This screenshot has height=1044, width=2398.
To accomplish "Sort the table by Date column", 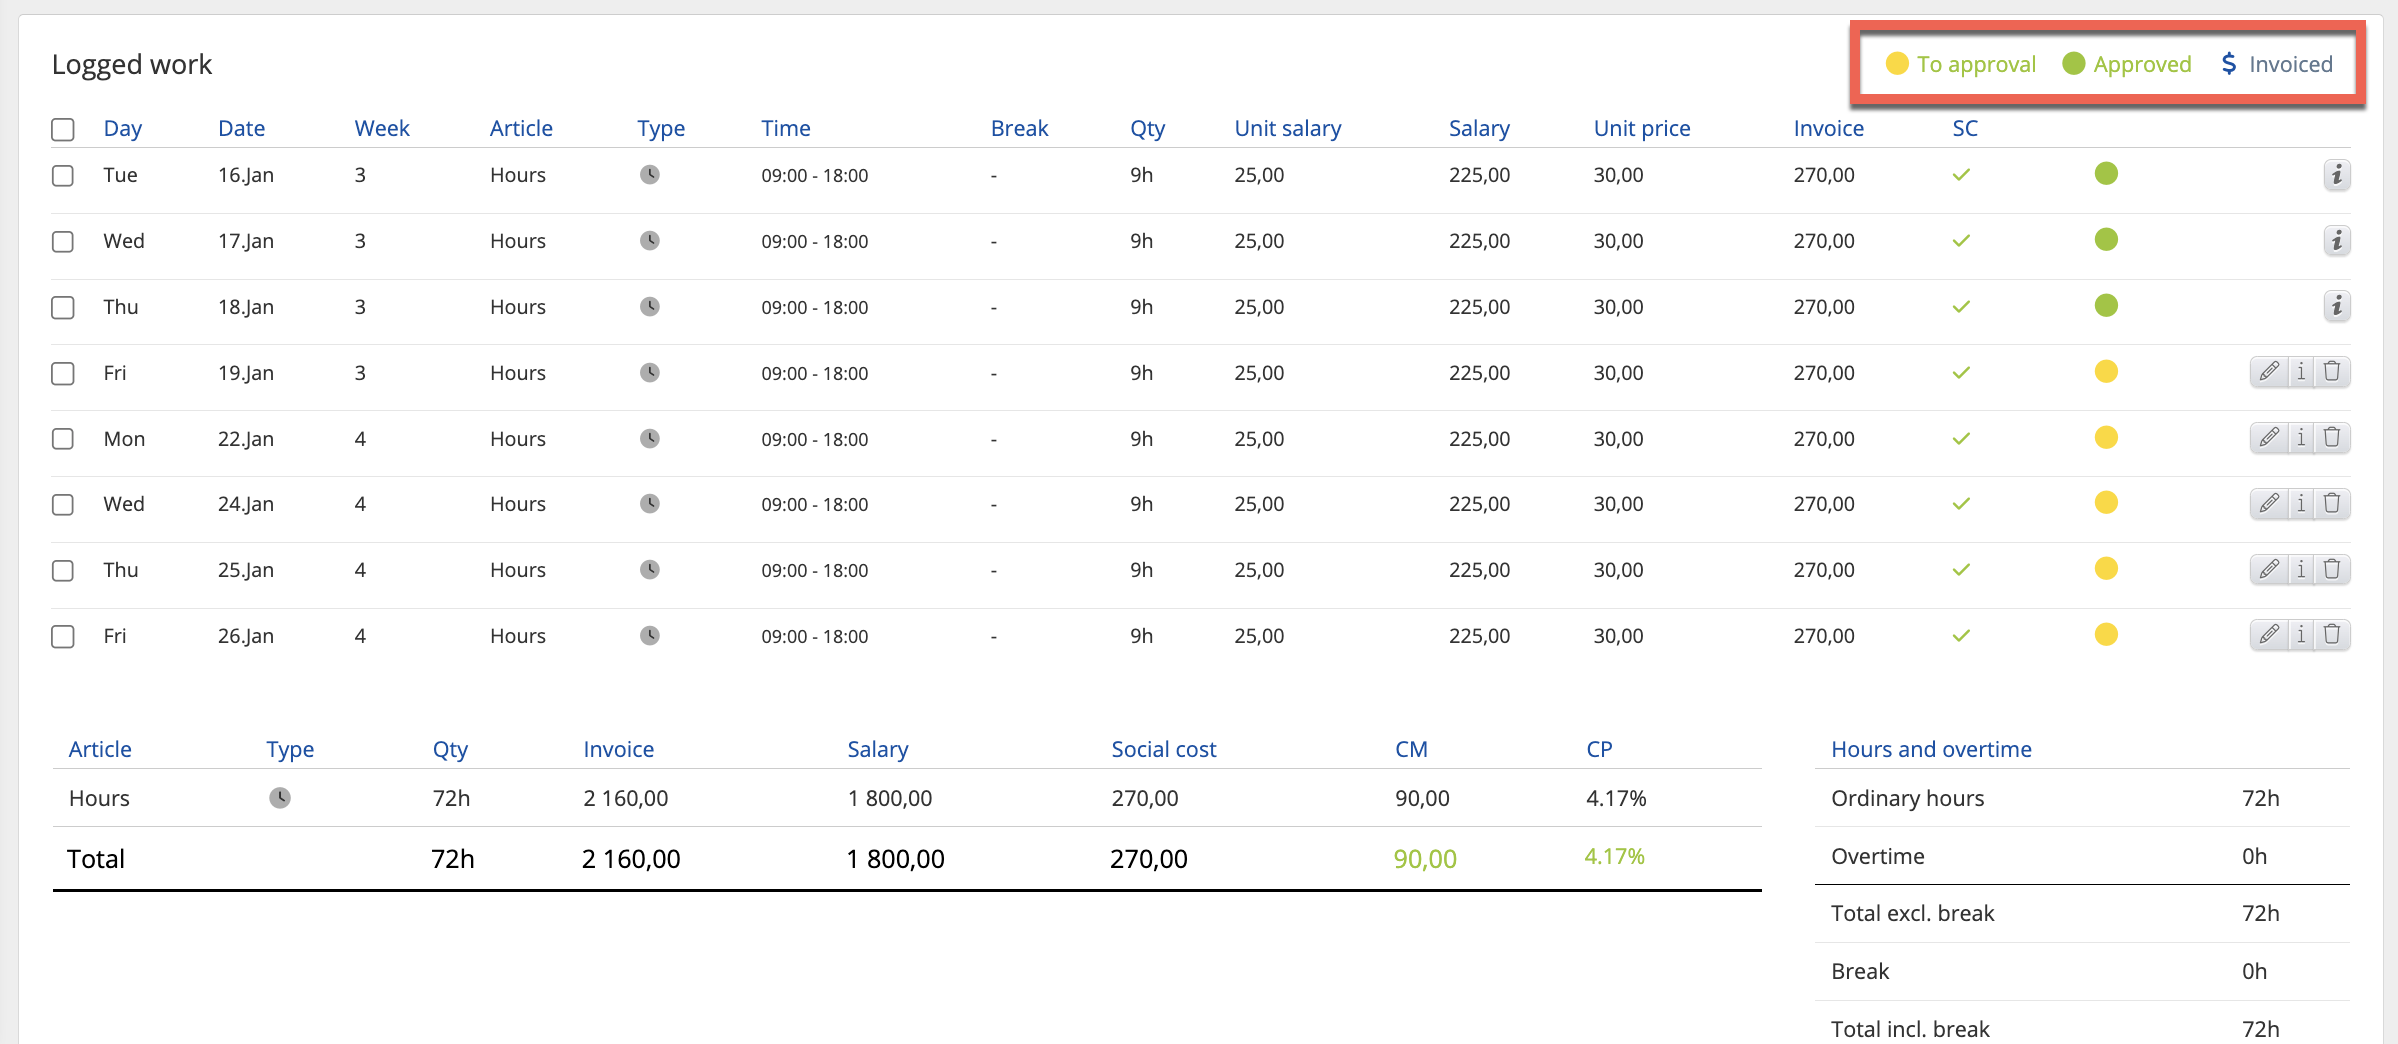I will pyautogui.click(x=241, y=128).
